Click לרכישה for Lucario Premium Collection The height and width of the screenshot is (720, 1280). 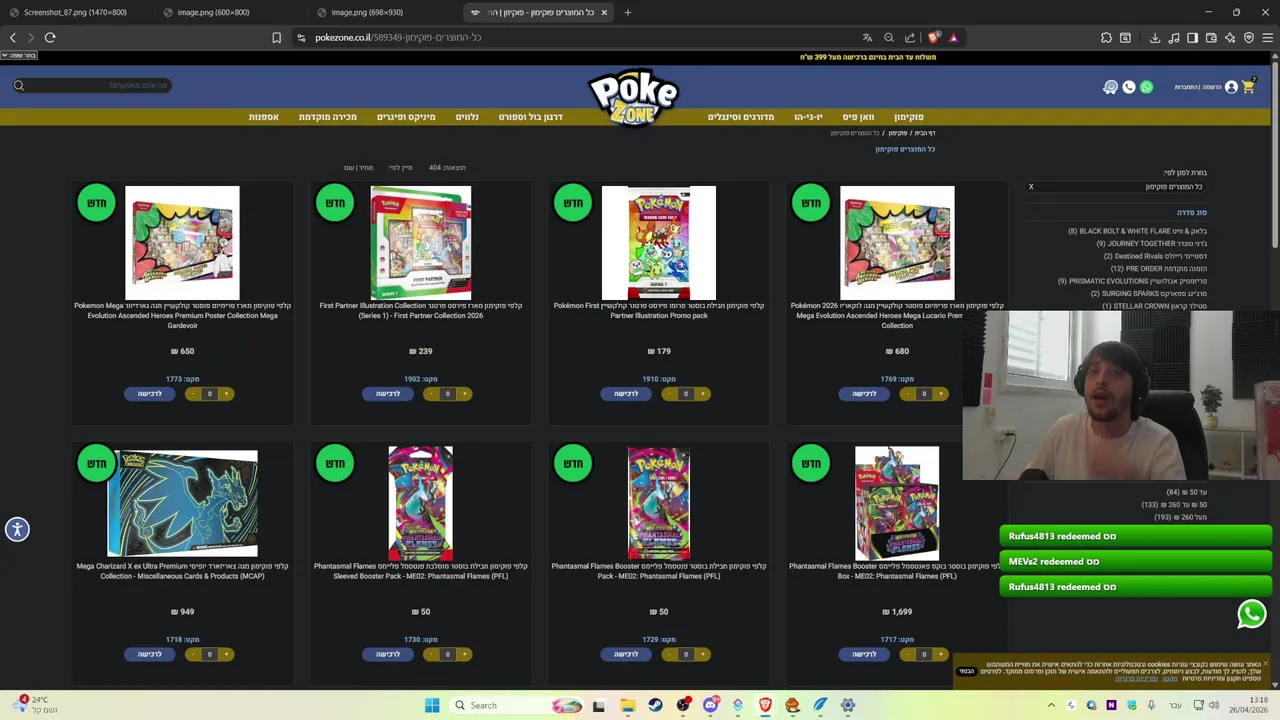(864, 394)
